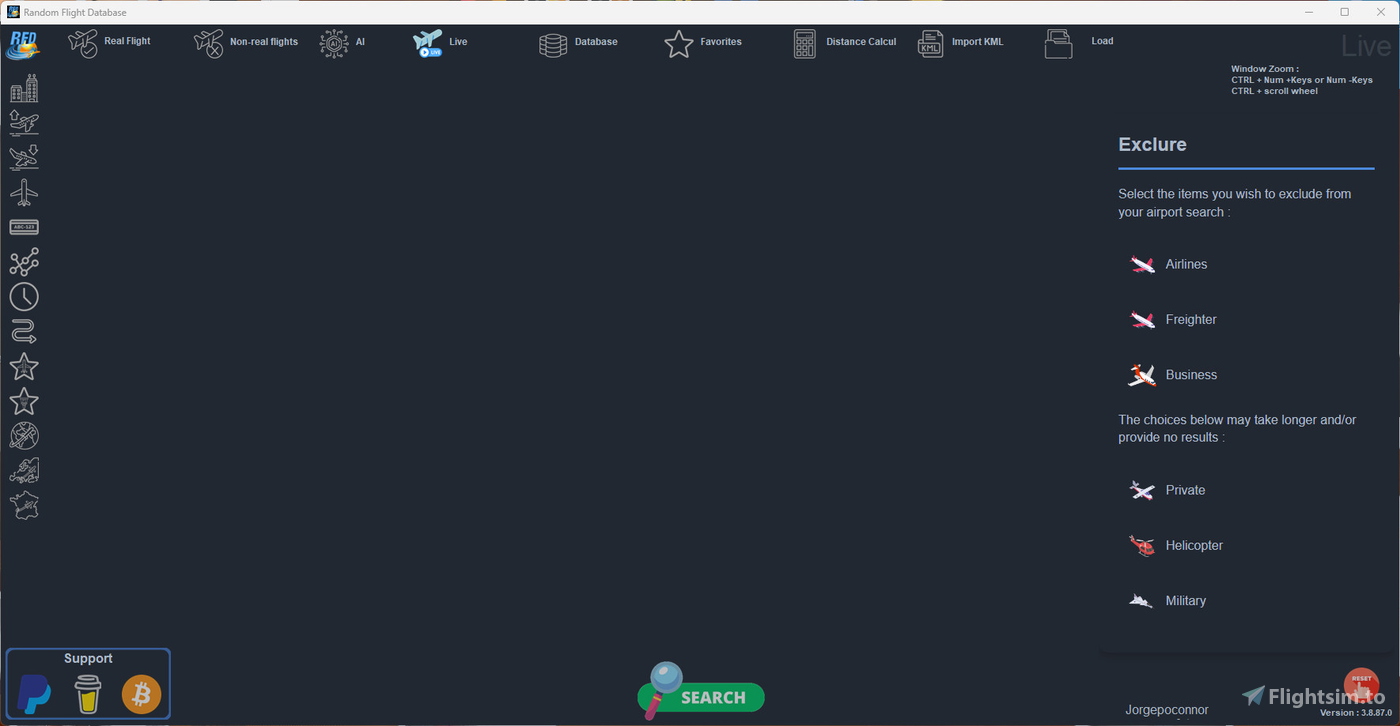Screen dimensions: 1400x726
Task: Open the Import KML option
Action: [x=961, y=43]
